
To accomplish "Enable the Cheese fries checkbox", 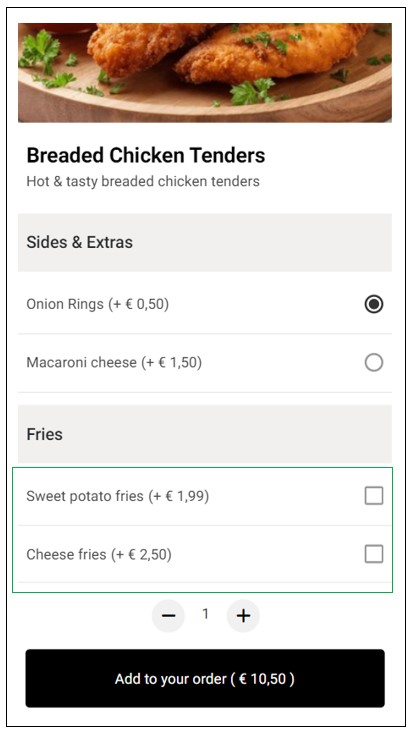I will coord(374,554).
